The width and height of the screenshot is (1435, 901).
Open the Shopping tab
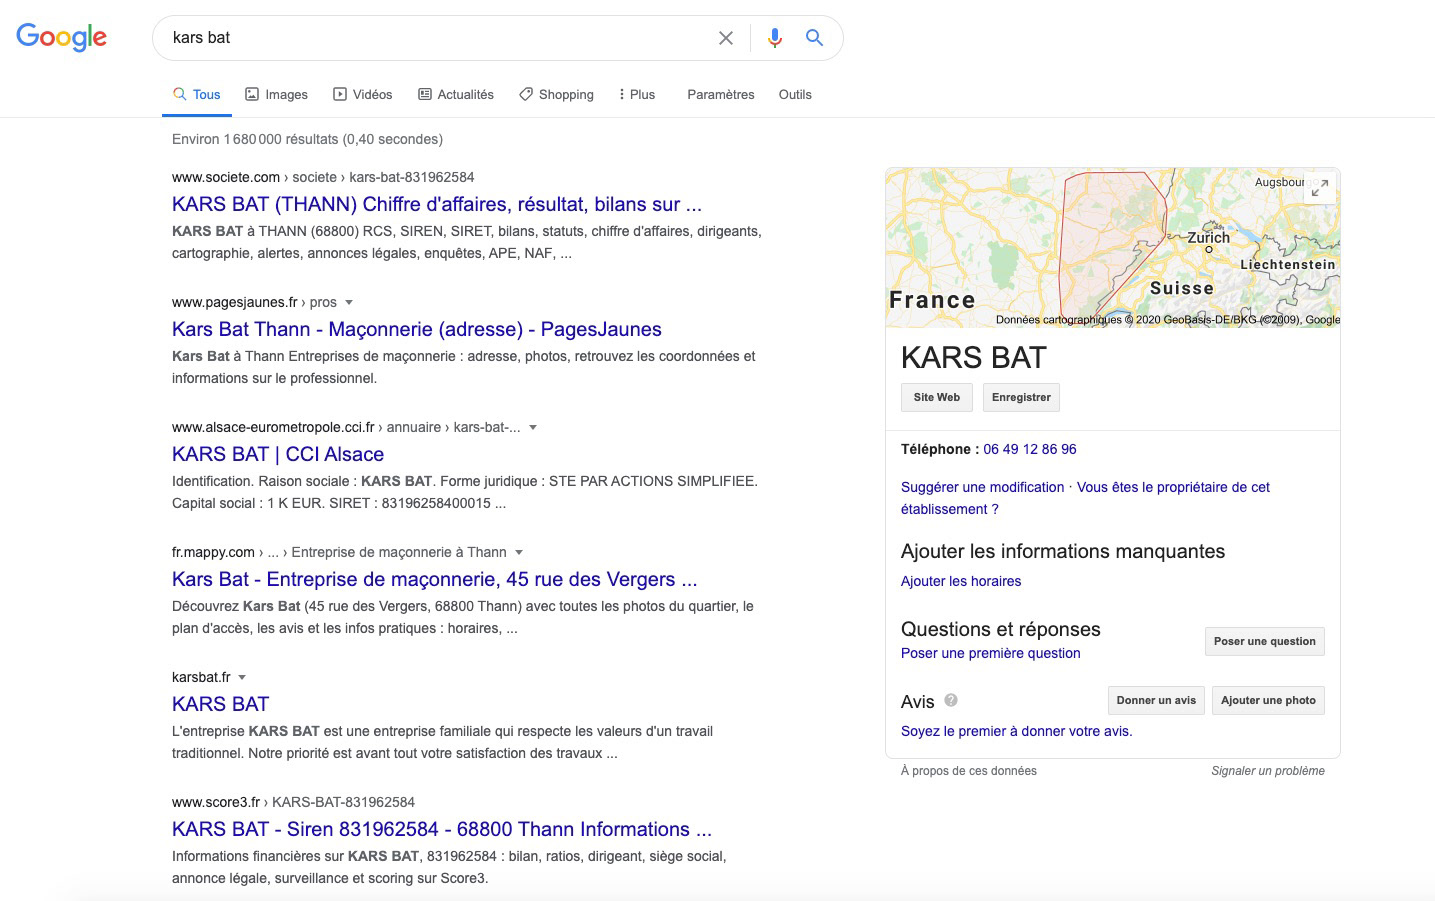(556, 94)
